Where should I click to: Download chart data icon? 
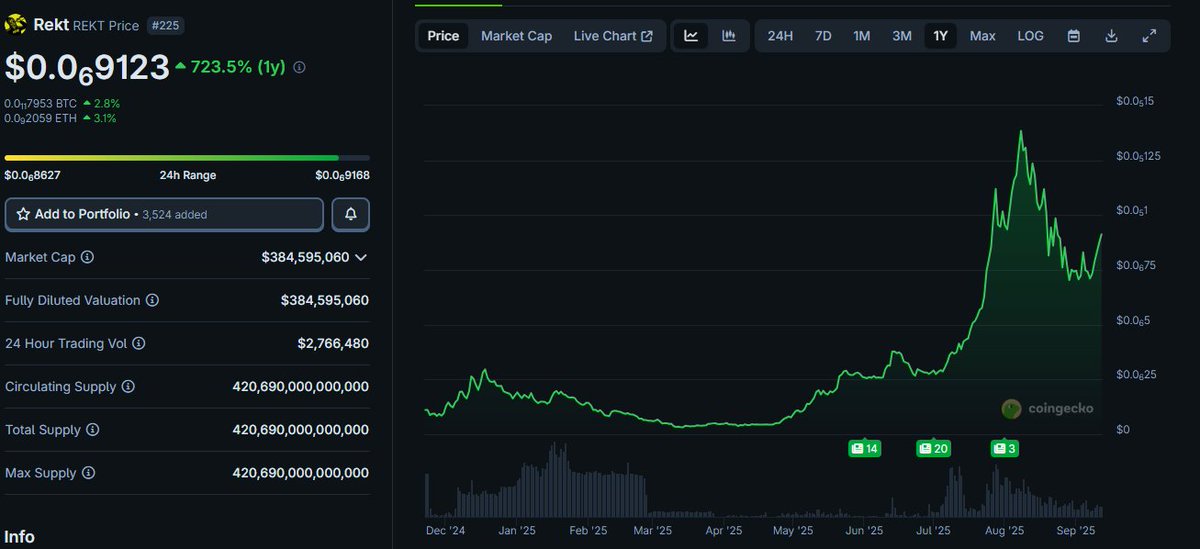(1111, 36)
